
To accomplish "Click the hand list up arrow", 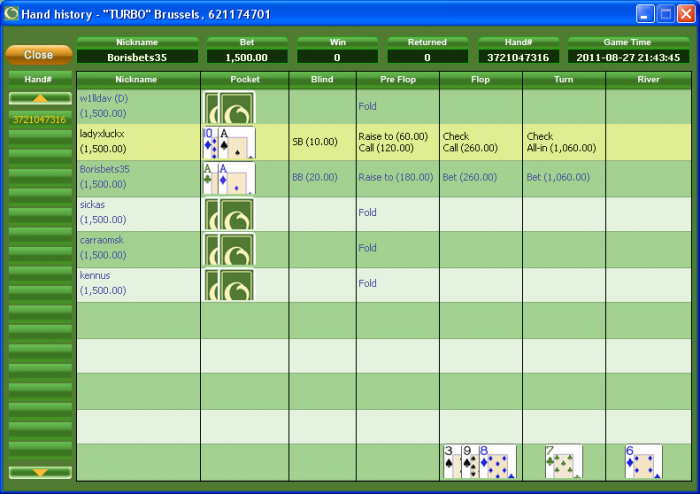I will (40, 98).
